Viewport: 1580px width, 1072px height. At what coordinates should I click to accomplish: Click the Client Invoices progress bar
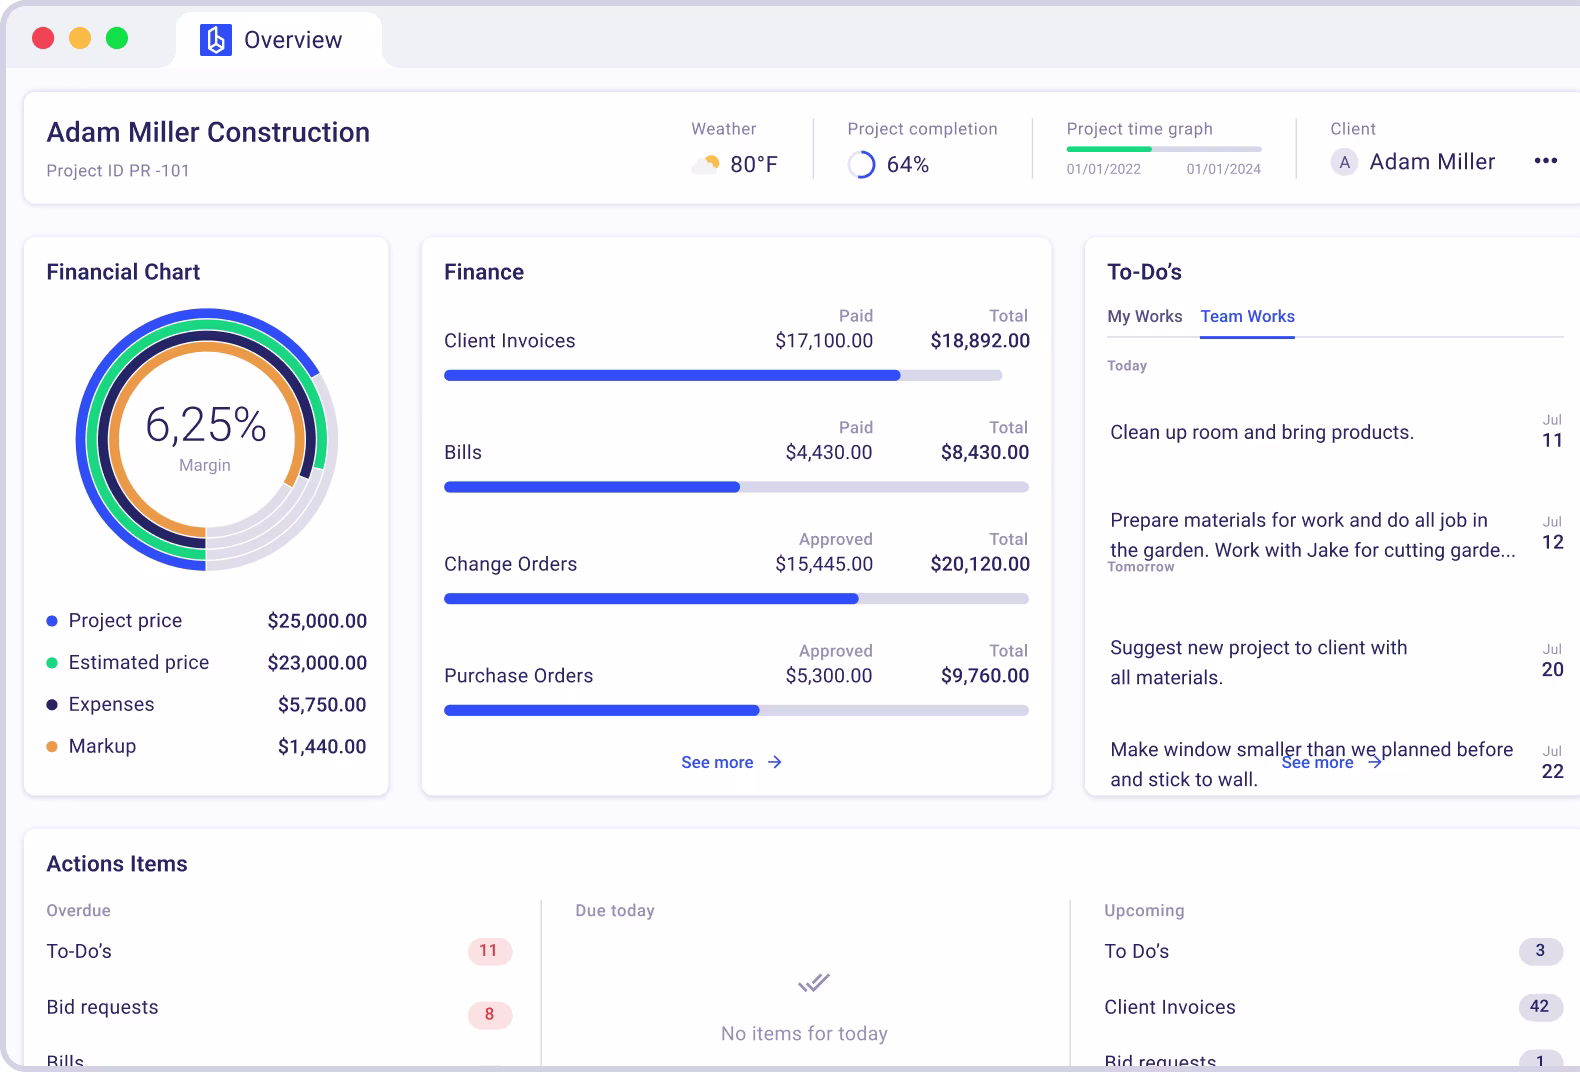pyautogui.click(x=723, y=376)
